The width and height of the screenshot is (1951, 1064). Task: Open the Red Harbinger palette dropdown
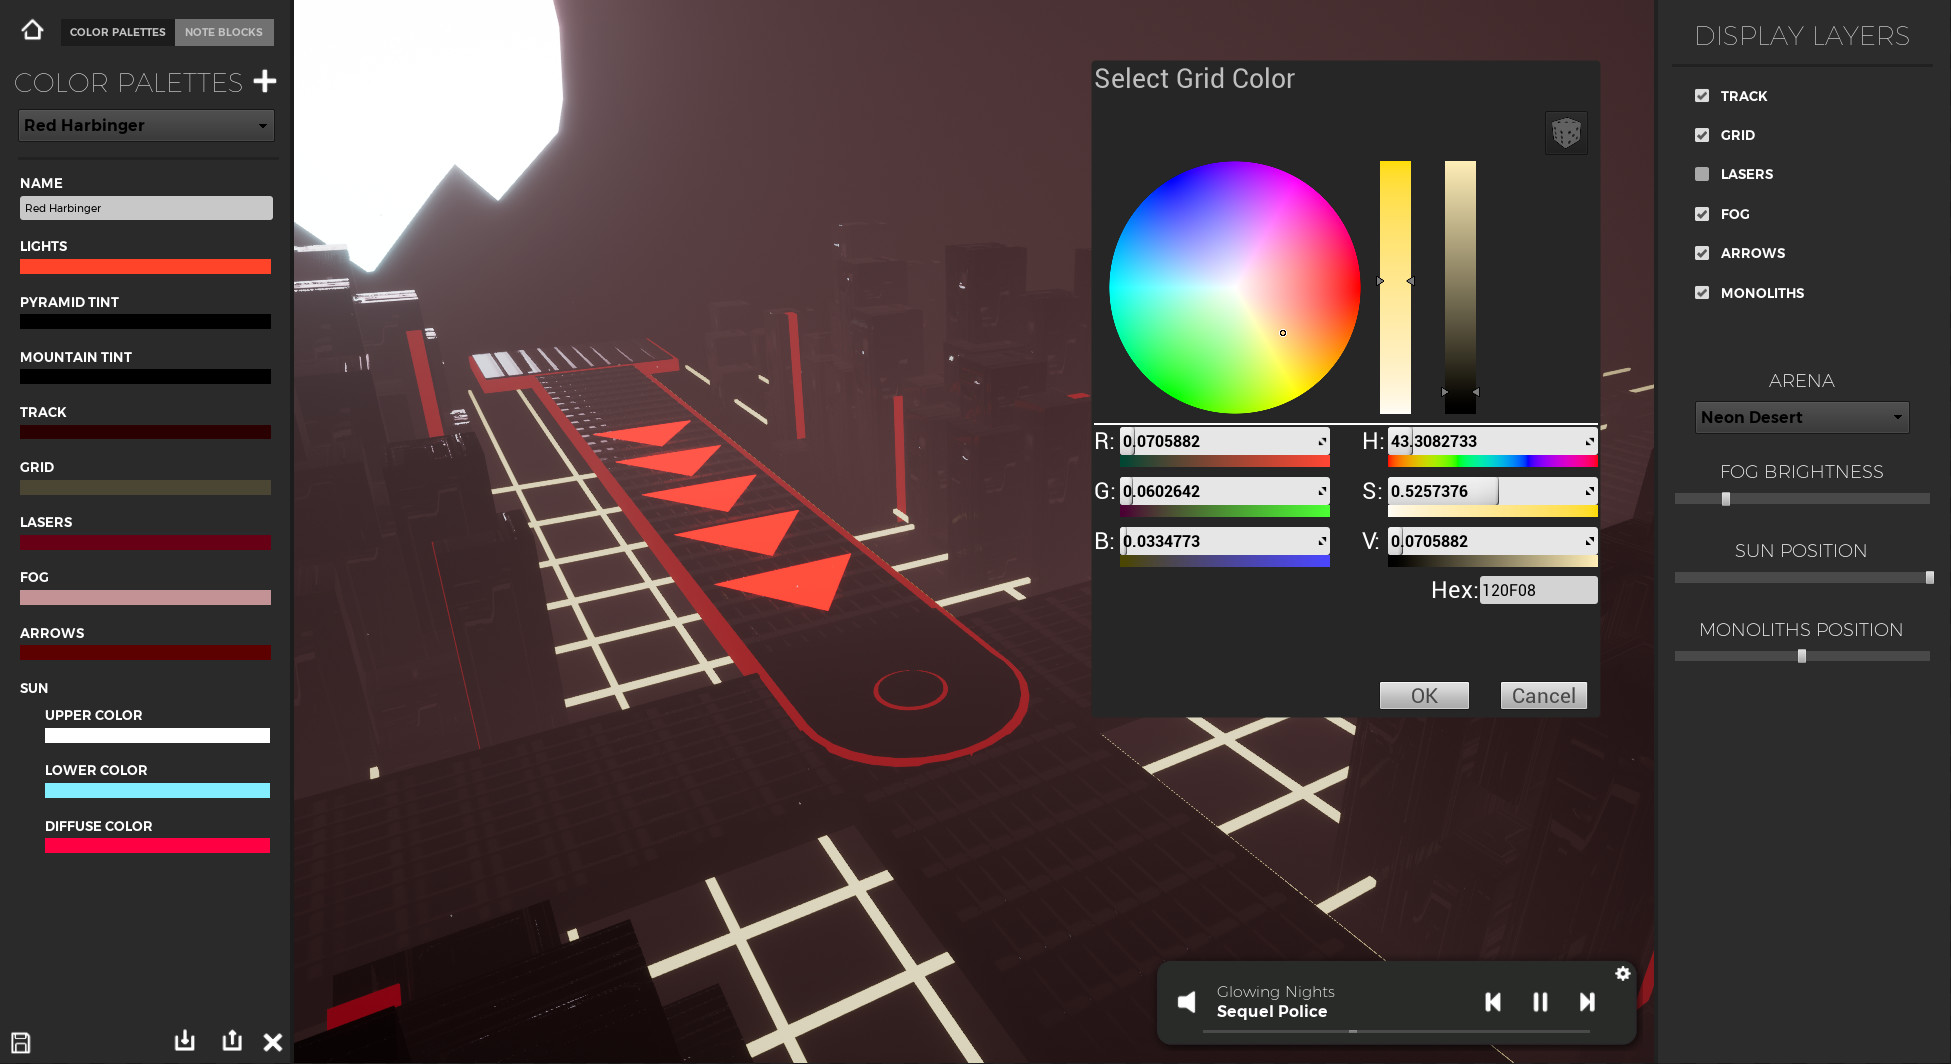(146, 125)
